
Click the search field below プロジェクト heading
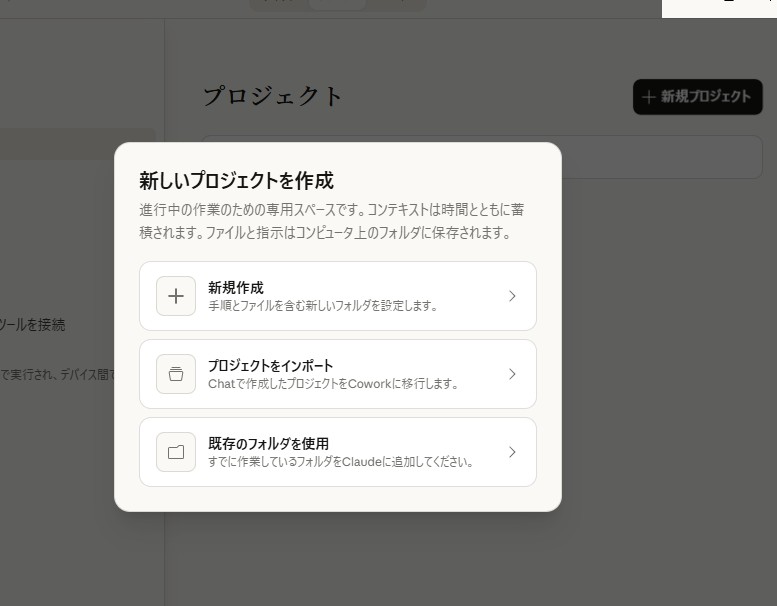[x=660, y=157]
